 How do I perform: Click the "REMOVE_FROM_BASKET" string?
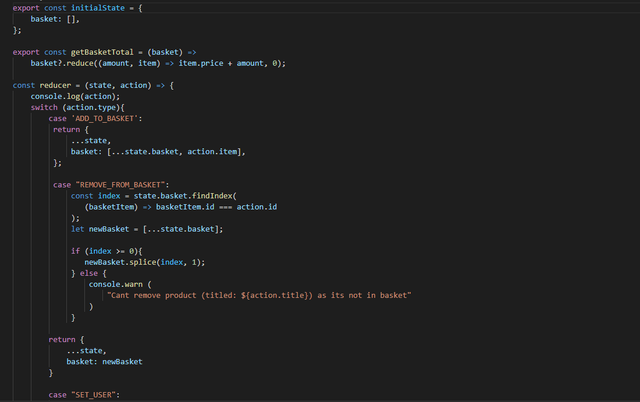click(x=120, y=184)
